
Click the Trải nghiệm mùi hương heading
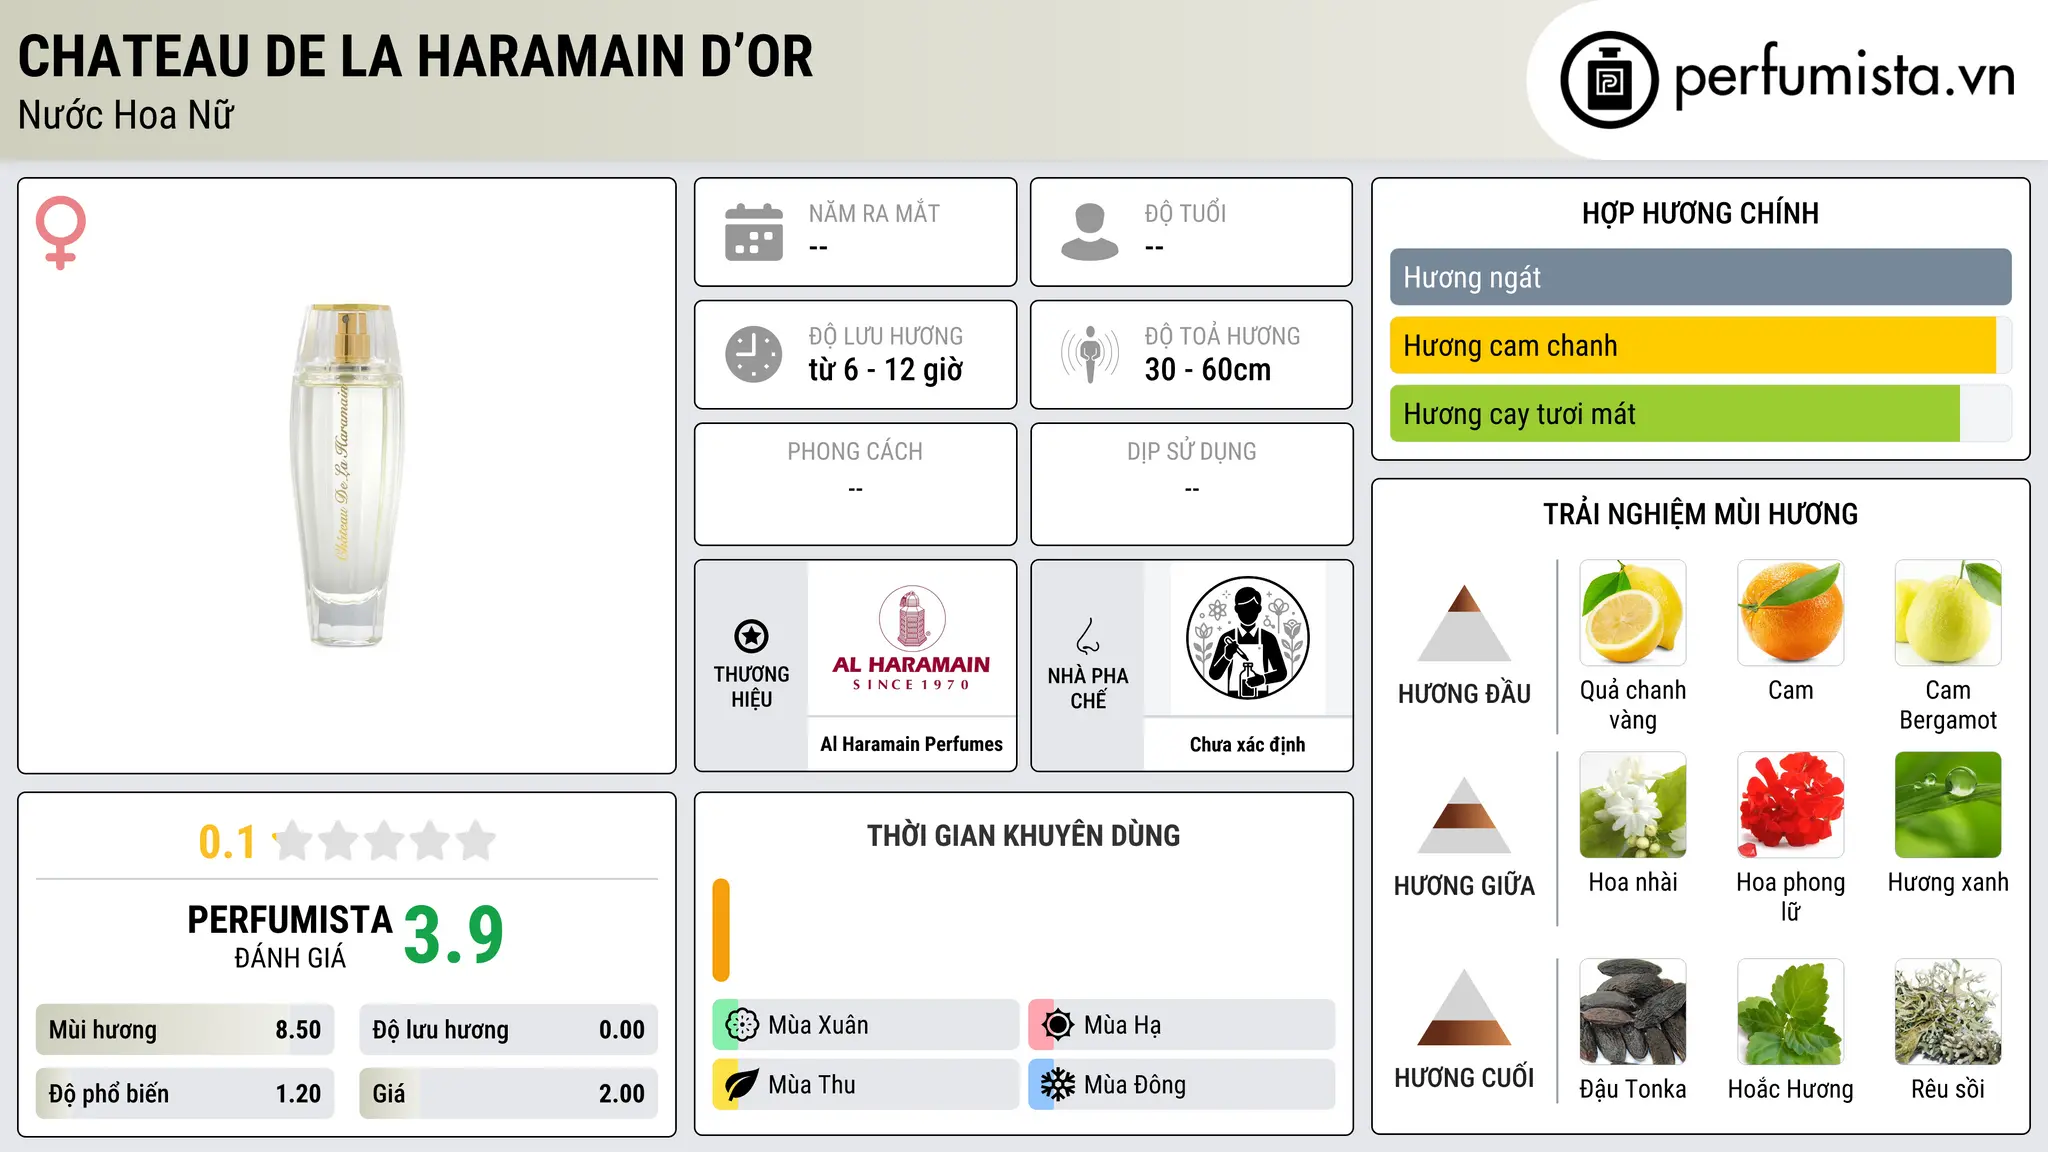[1700, 514]
